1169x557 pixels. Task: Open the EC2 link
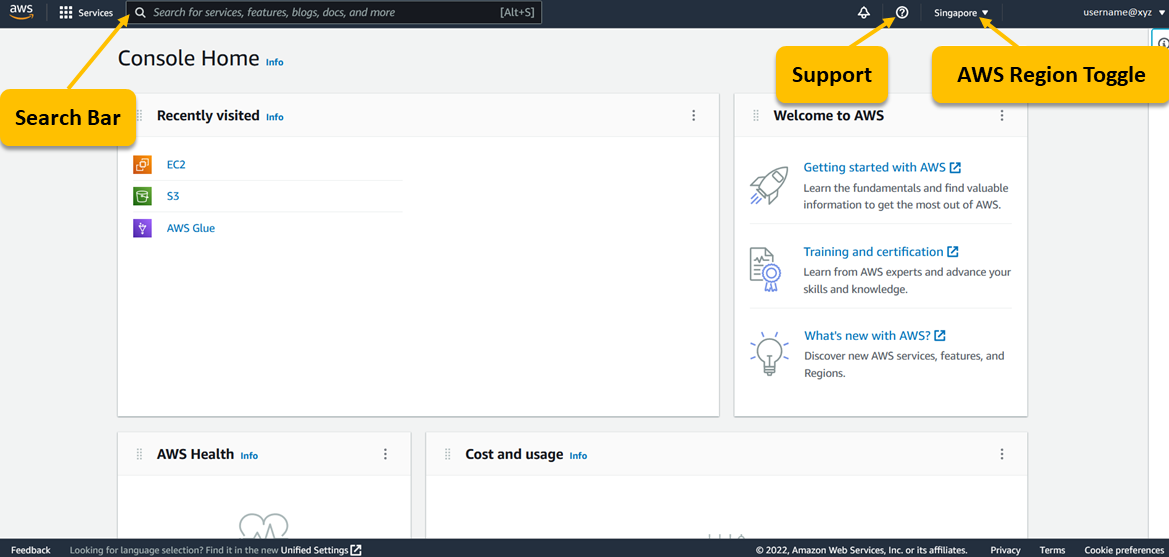(176, 165)
